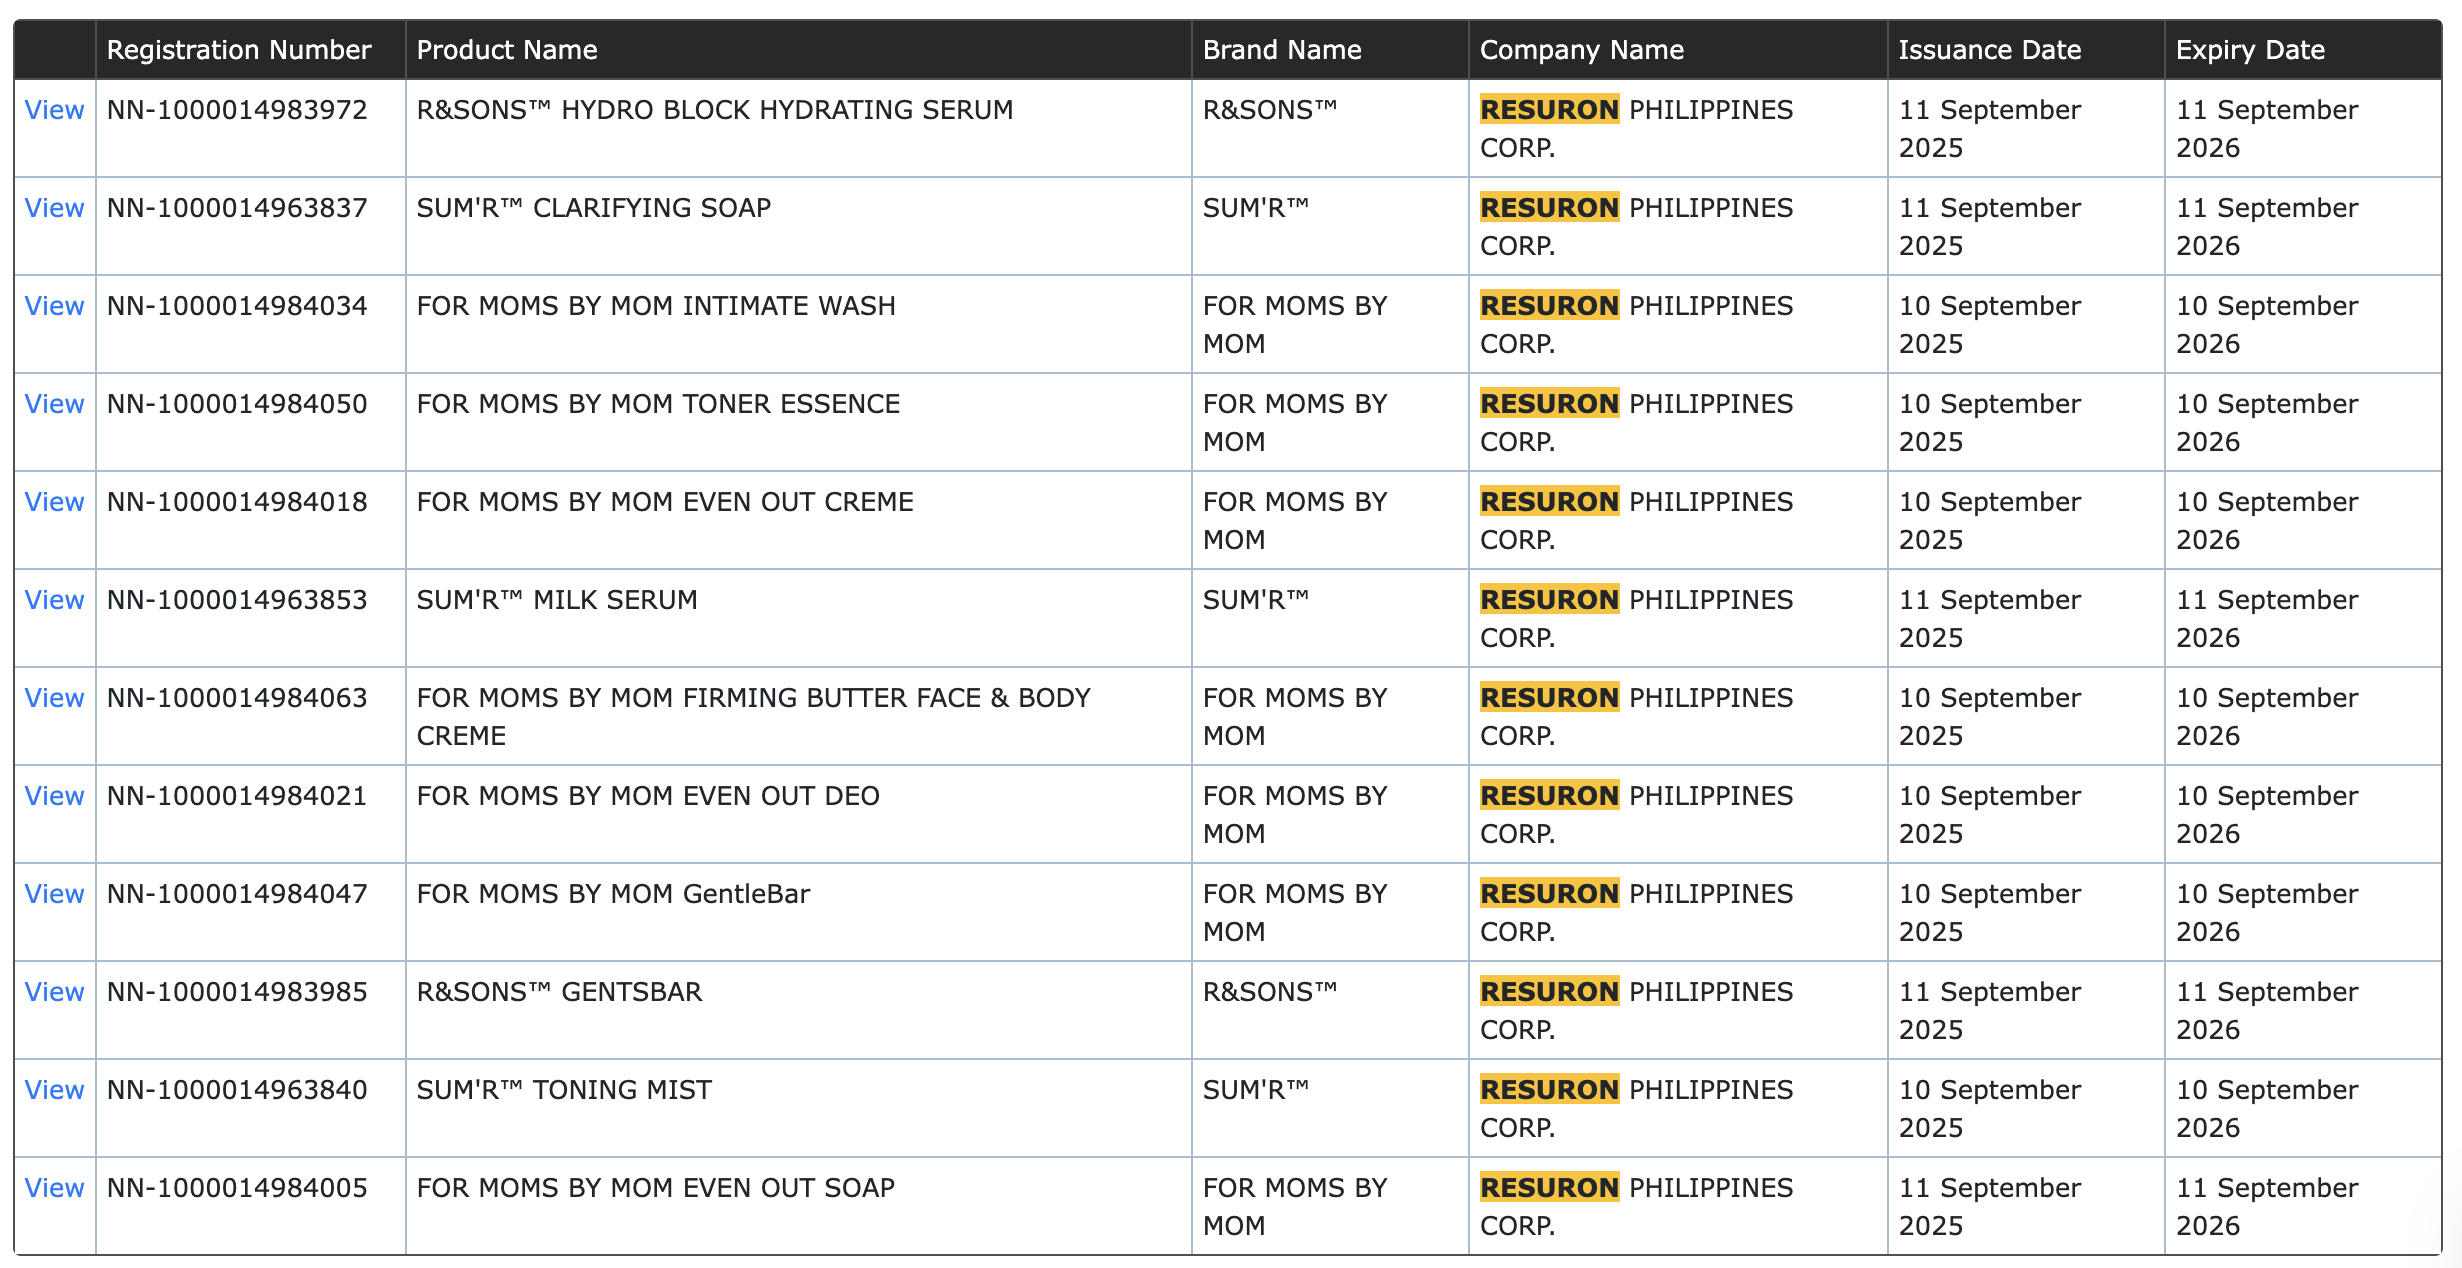Click the Product Name column header

click(x=507, y=50)
